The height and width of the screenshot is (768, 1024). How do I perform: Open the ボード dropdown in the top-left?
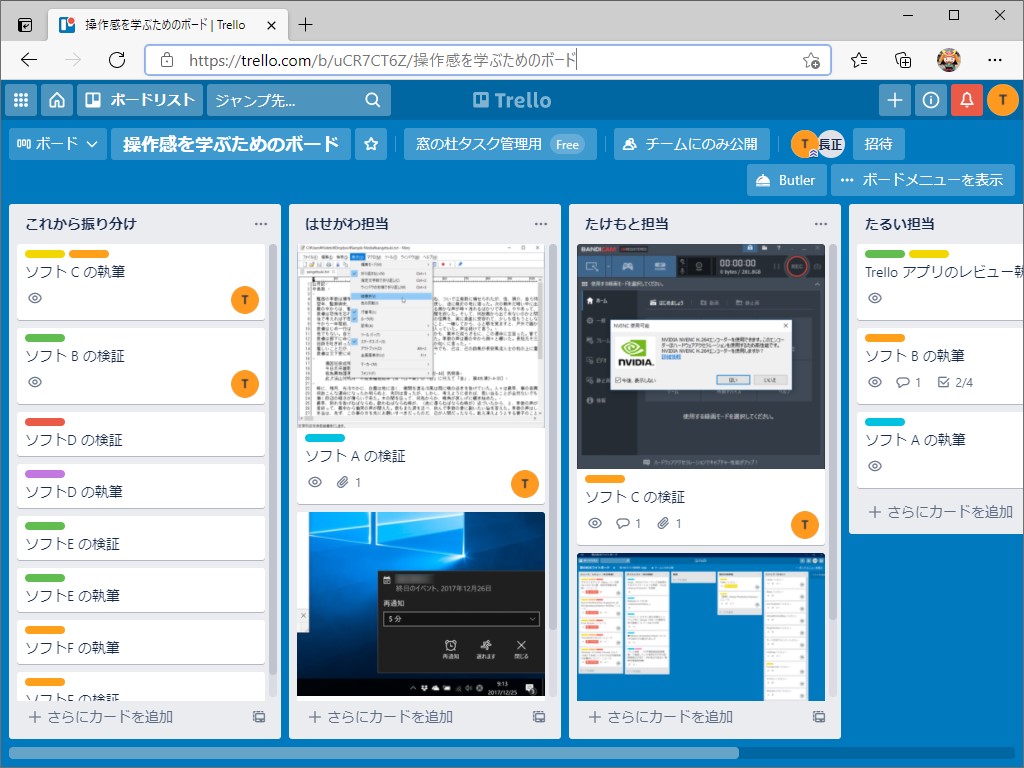tap(57, 144)
